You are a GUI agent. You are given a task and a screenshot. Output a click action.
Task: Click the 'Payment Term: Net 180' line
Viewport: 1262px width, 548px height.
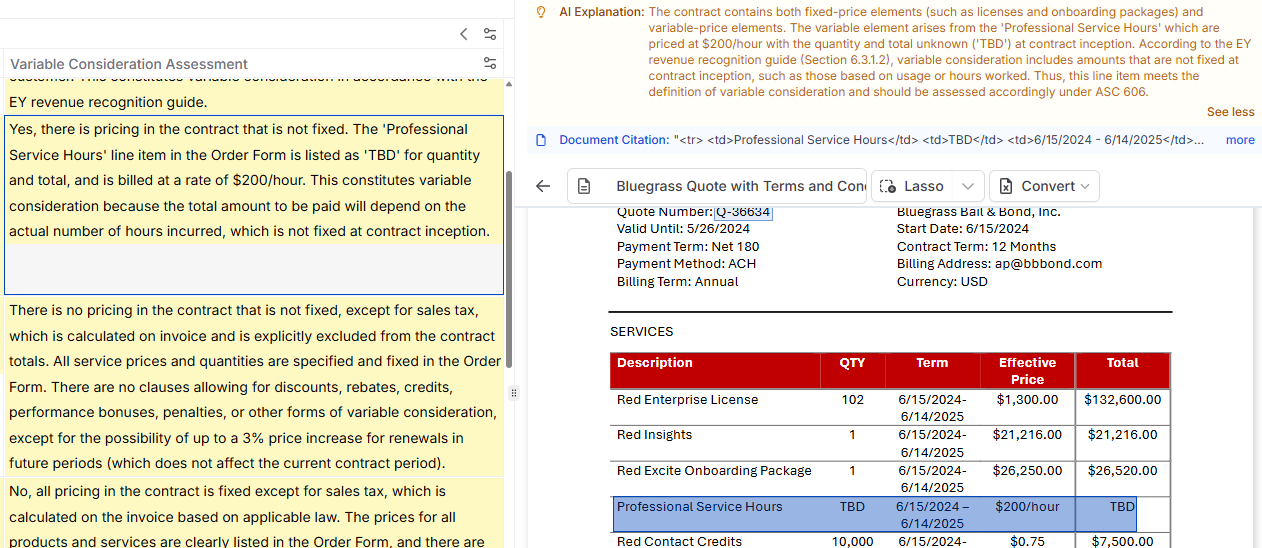pyautogui.click(x=688, y=246)
